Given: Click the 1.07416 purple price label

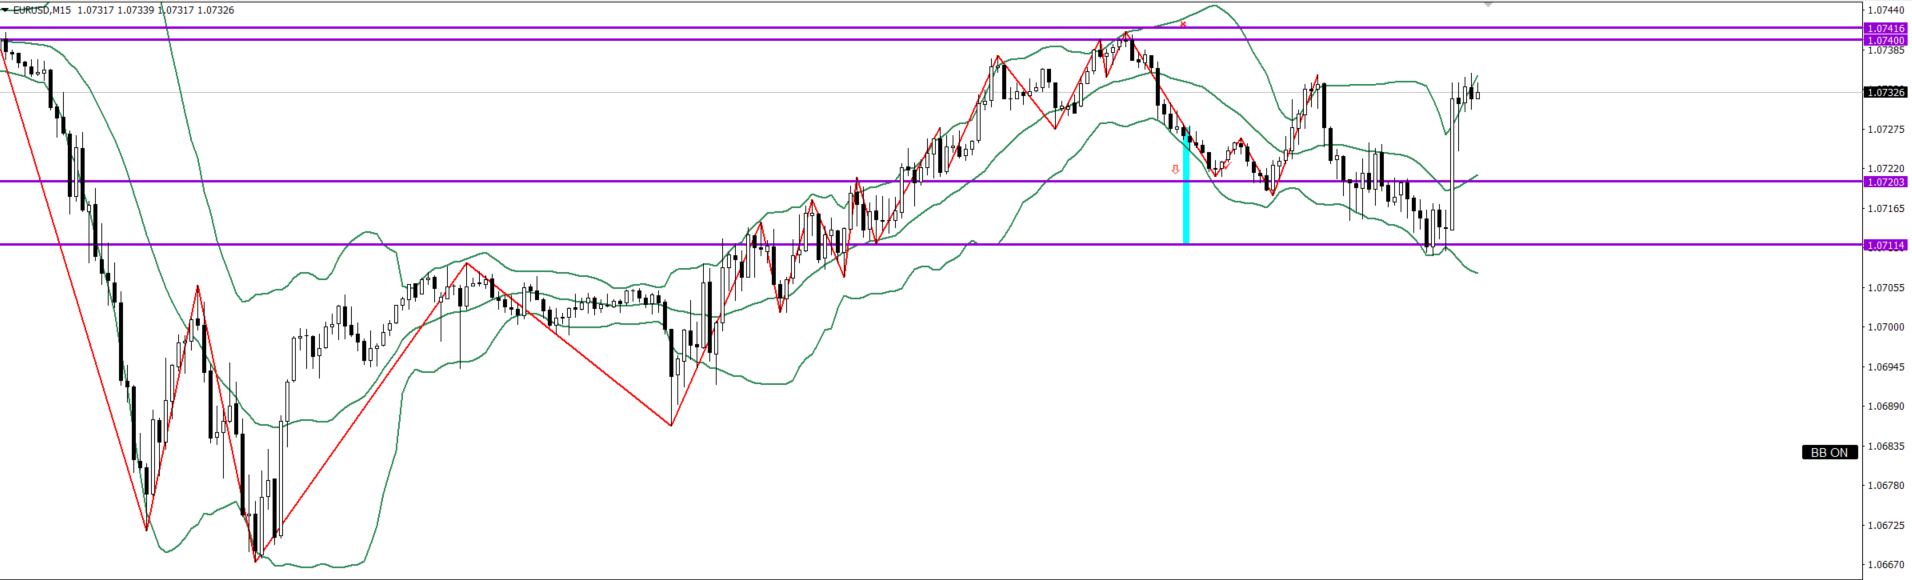Looking at the screenshot, I should click(1885, 29).
